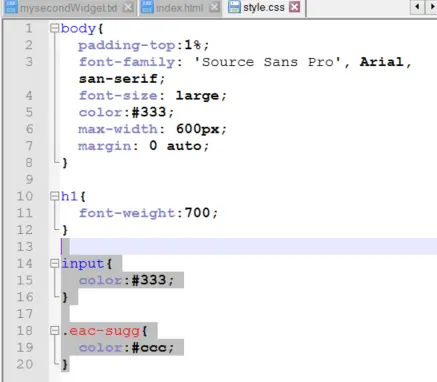Click the 'font-family' property text

click(x=127, y=62)
